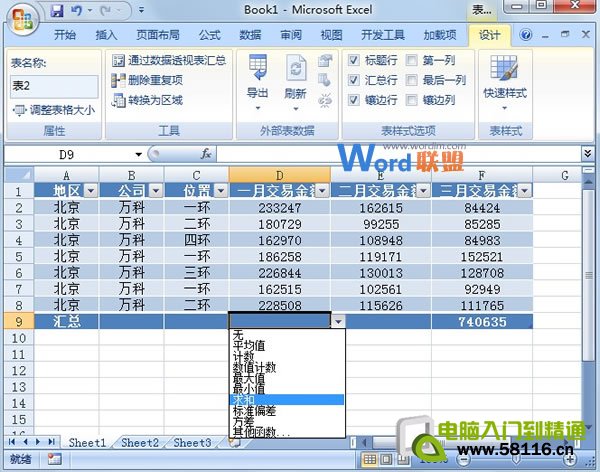Viewport: 600px width, 472px height.
Task: Enable the Banded Columns (镶边列) checkbox
Action: pyautogui.click(x=411, y=100)
